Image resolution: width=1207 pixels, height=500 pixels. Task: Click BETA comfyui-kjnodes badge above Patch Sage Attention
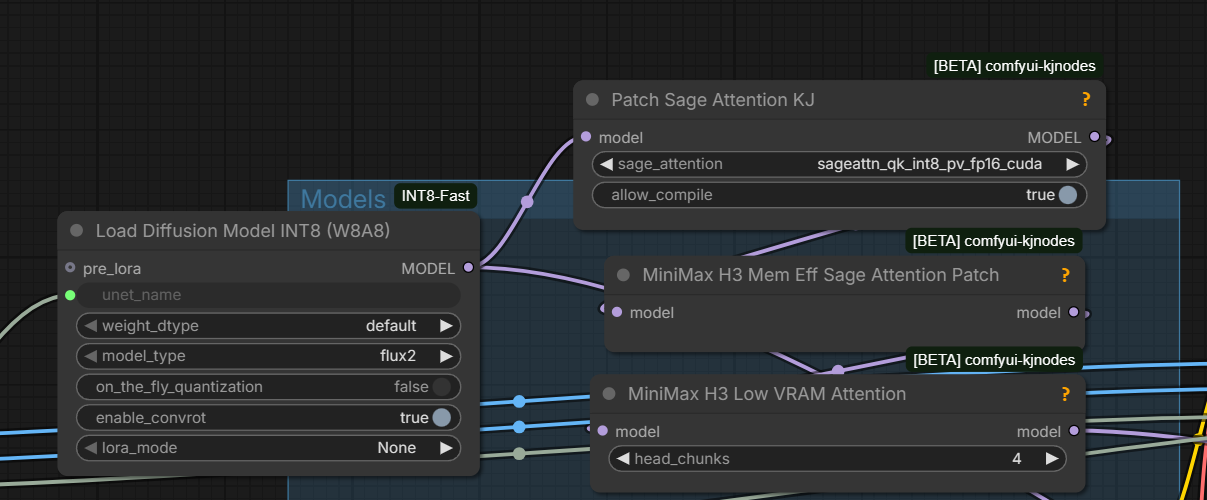(x=1014, y=66)
